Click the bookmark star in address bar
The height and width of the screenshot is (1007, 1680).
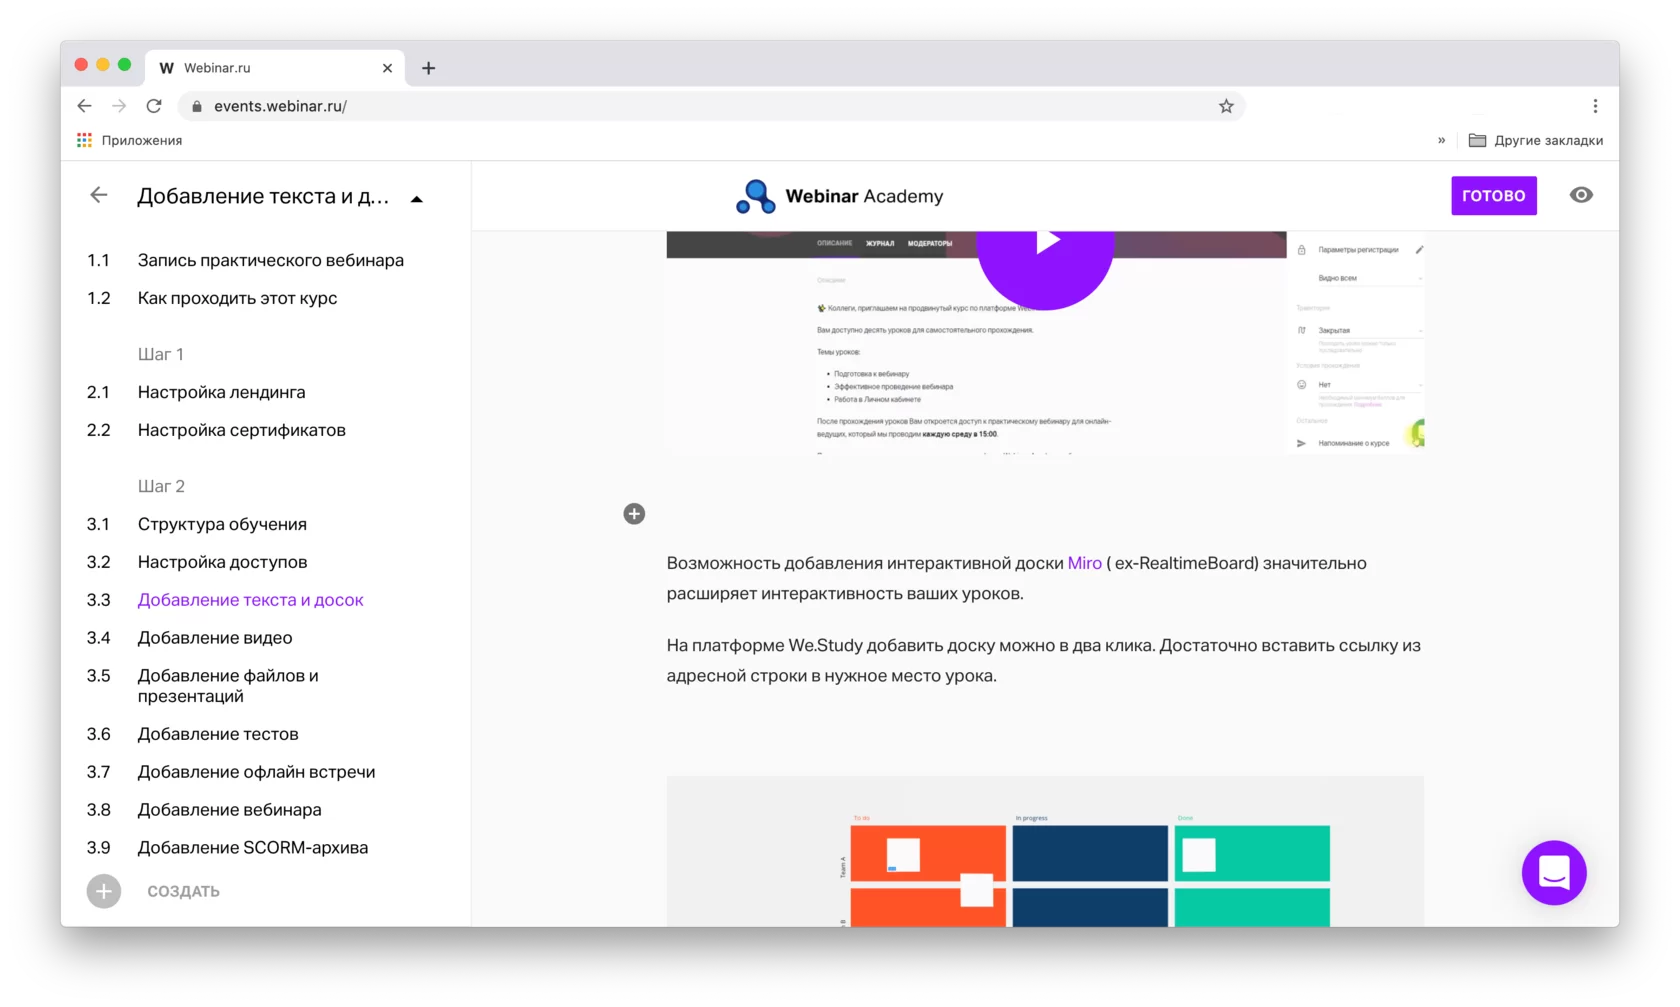1226,106
